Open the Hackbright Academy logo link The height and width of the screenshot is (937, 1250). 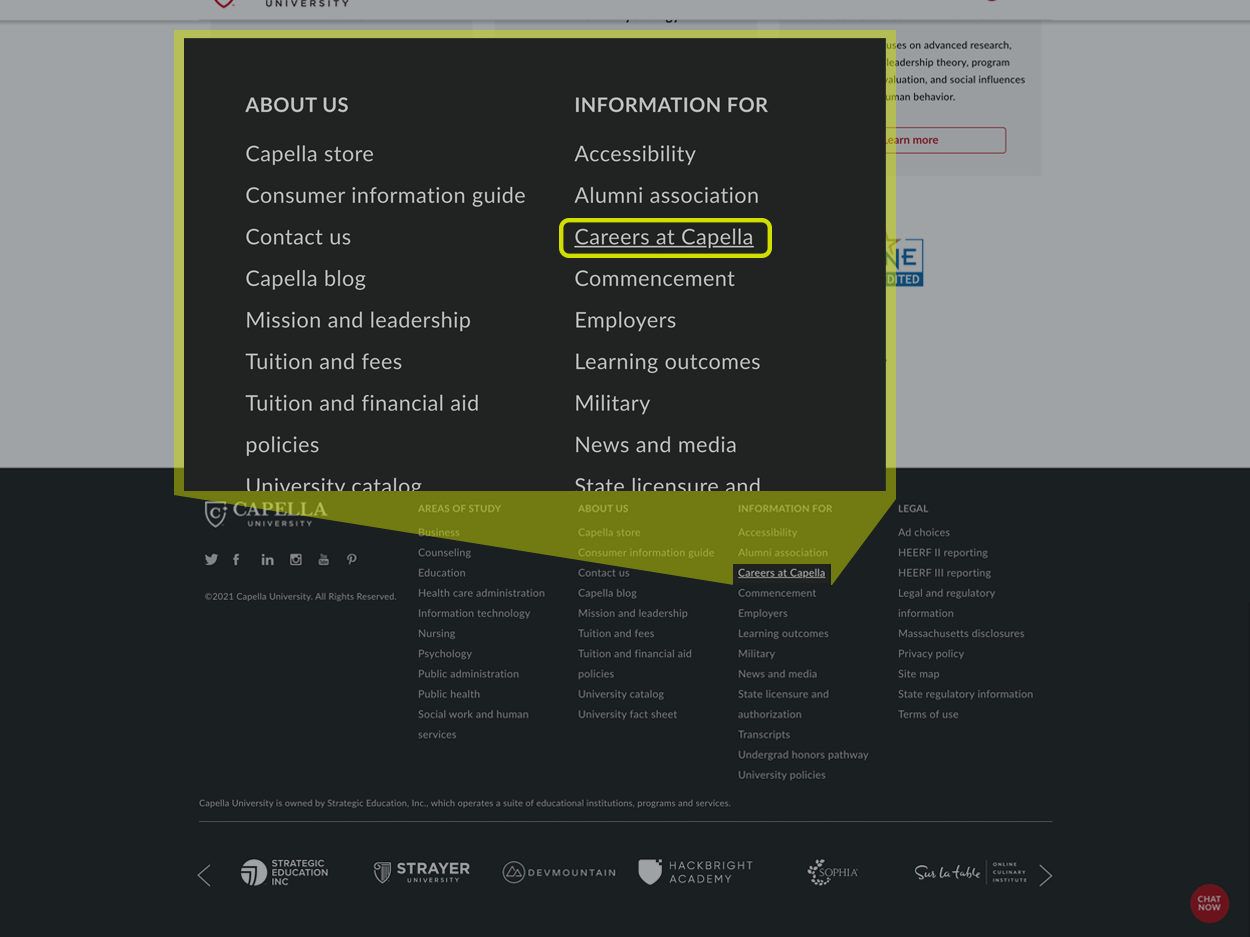point(695,871)
